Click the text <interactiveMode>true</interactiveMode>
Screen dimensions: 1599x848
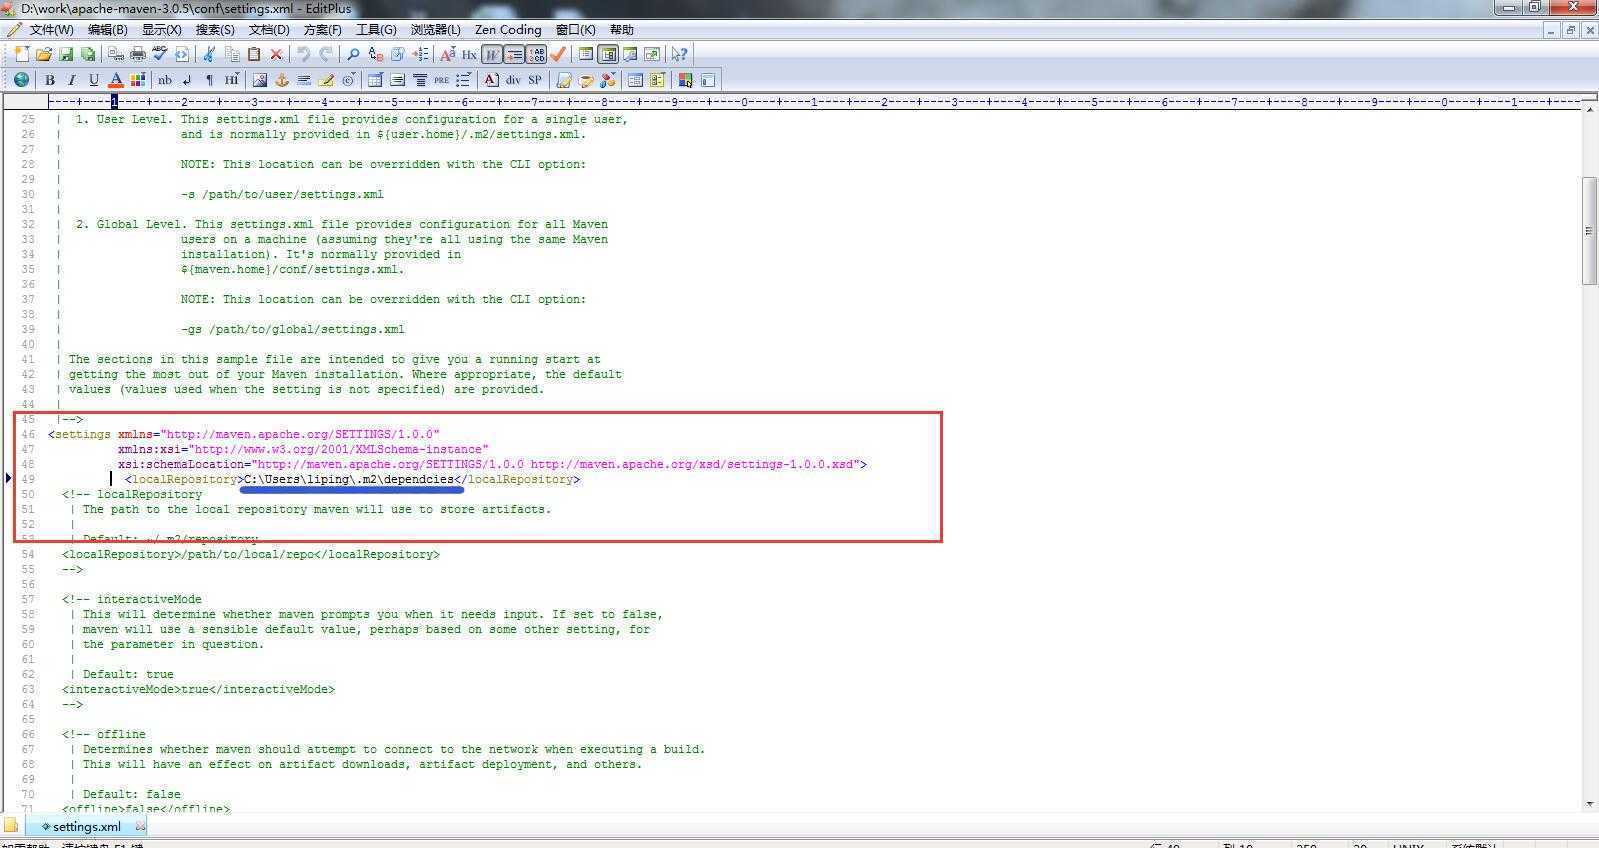pyautogui.click(x=198, y=689)
